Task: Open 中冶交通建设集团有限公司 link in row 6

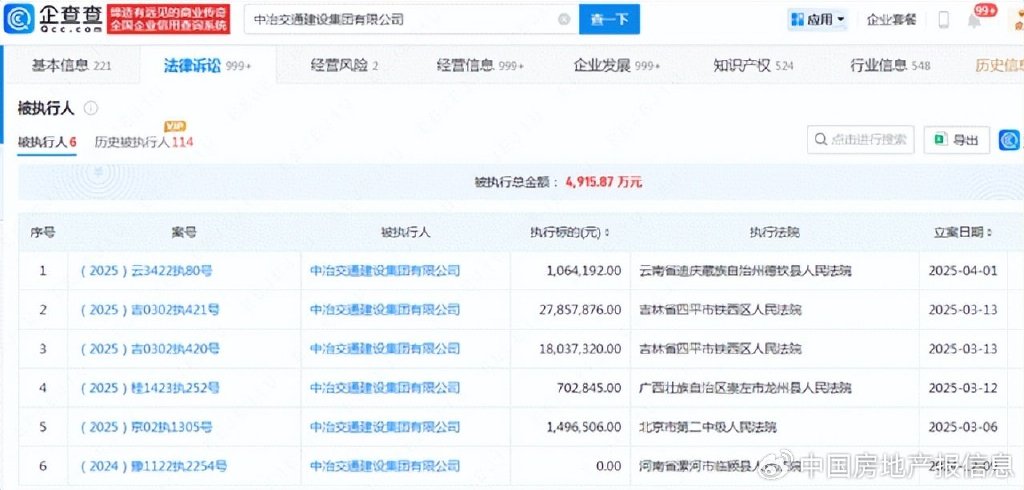Action: [x=385, y=466]
